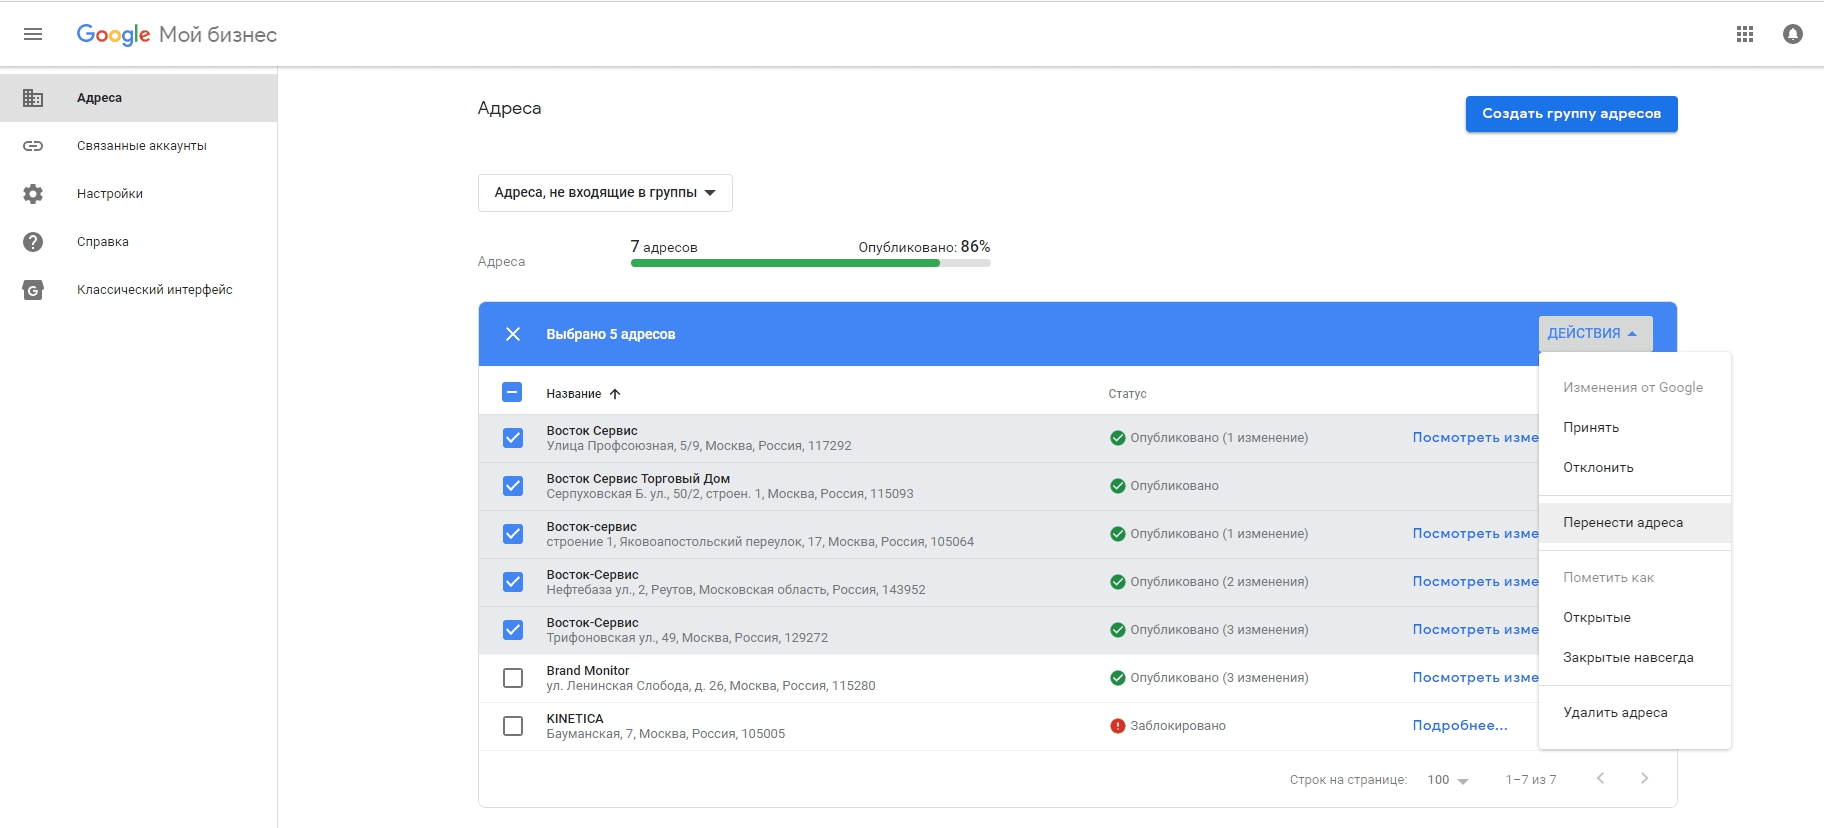Click the sort arrow next to Название
The width and height of the screenshot is (1824, 828).
(615, 394)
